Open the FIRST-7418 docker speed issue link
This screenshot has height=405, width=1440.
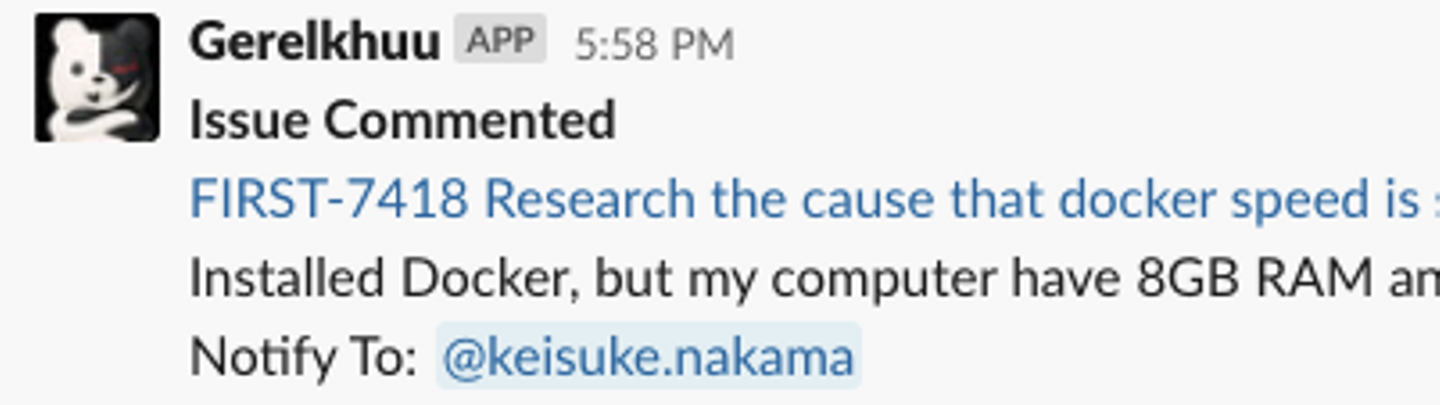pyautogui.click(x=805, y=200)
